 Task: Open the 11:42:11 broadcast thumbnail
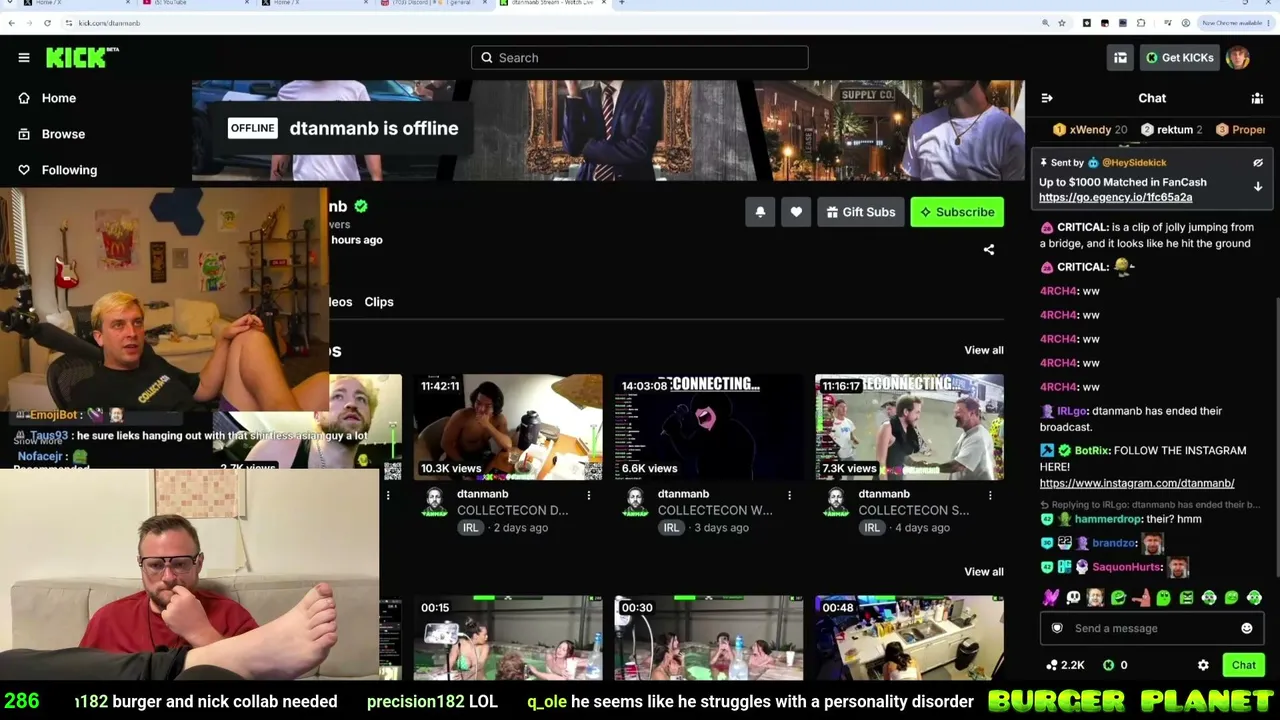pyautogui.click(x=508, y=427)
